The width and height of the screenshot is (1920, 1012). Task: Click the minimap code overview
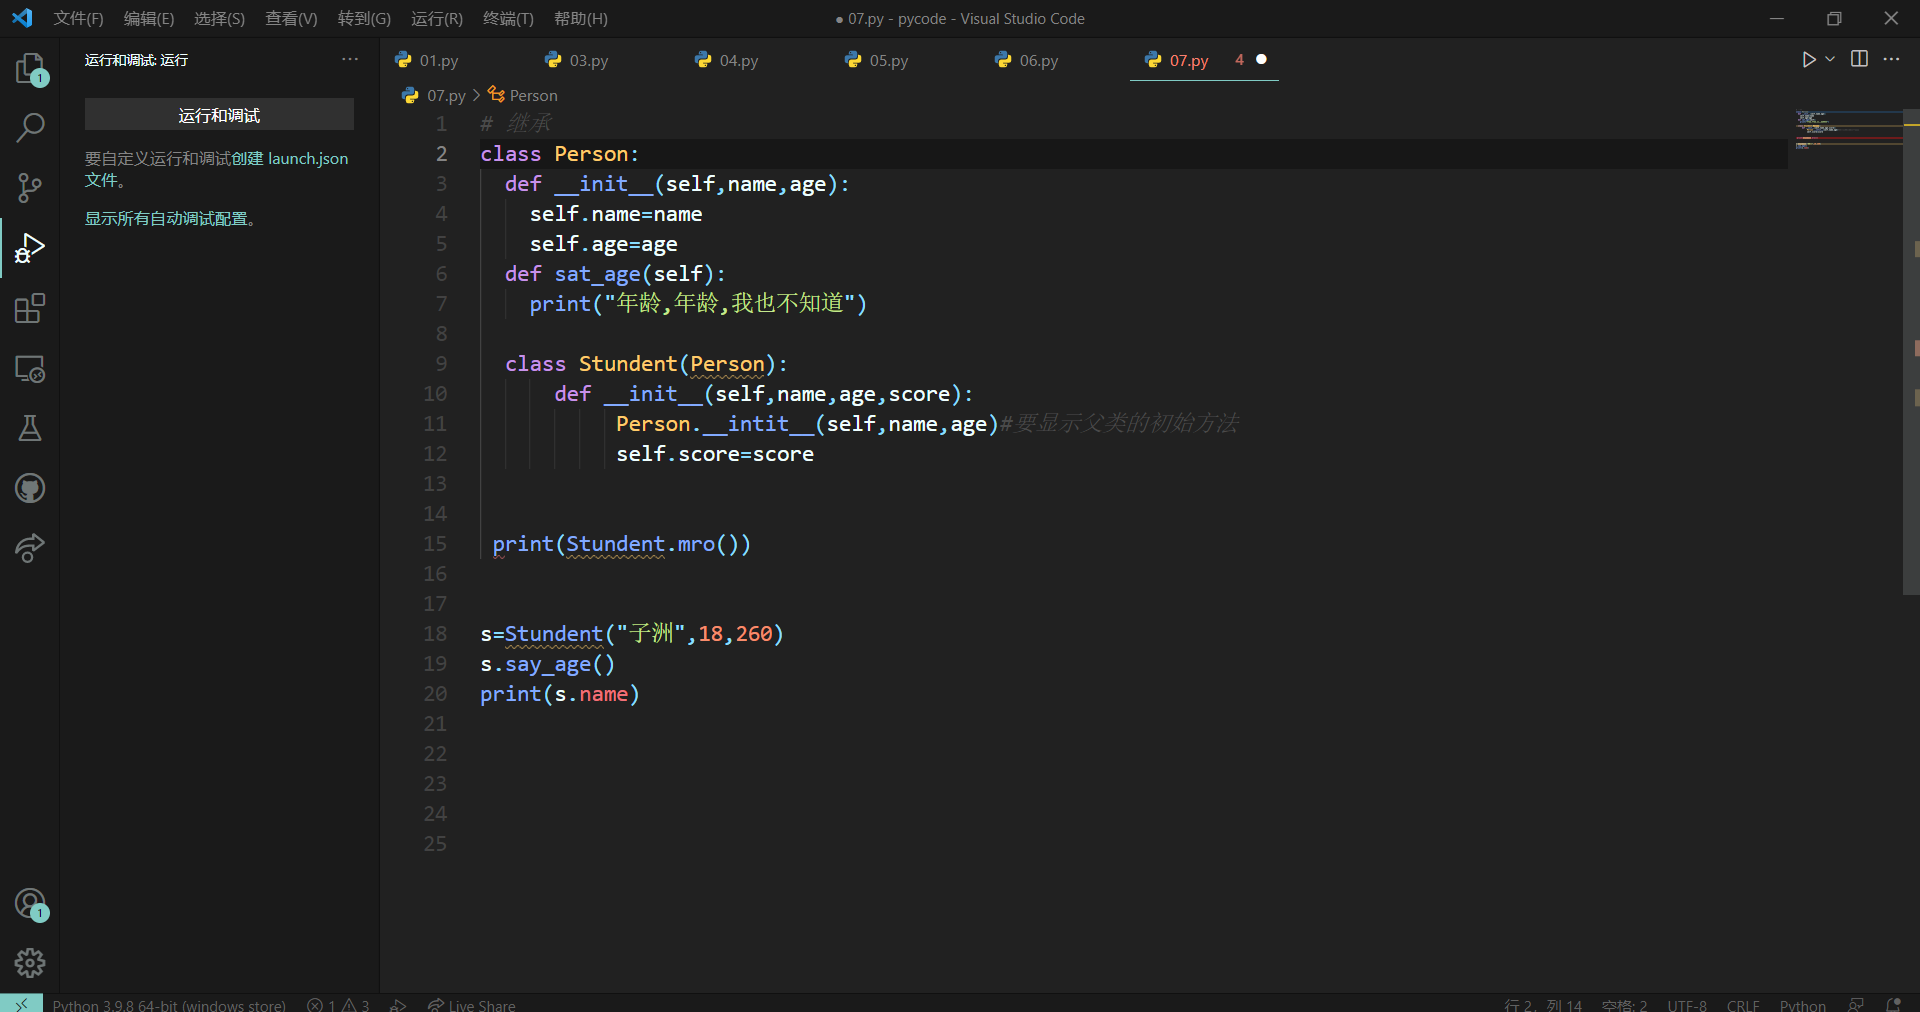click(1847, 130)
